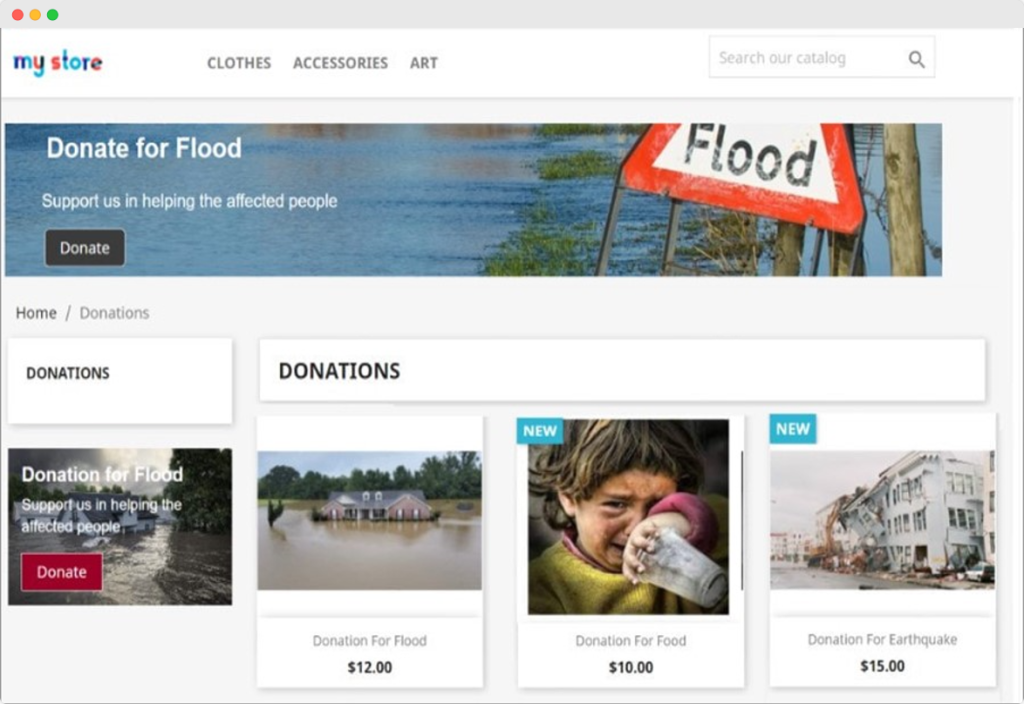
Task: Click the NEW badge on Food donation
Action: click(x=540, y=431)
